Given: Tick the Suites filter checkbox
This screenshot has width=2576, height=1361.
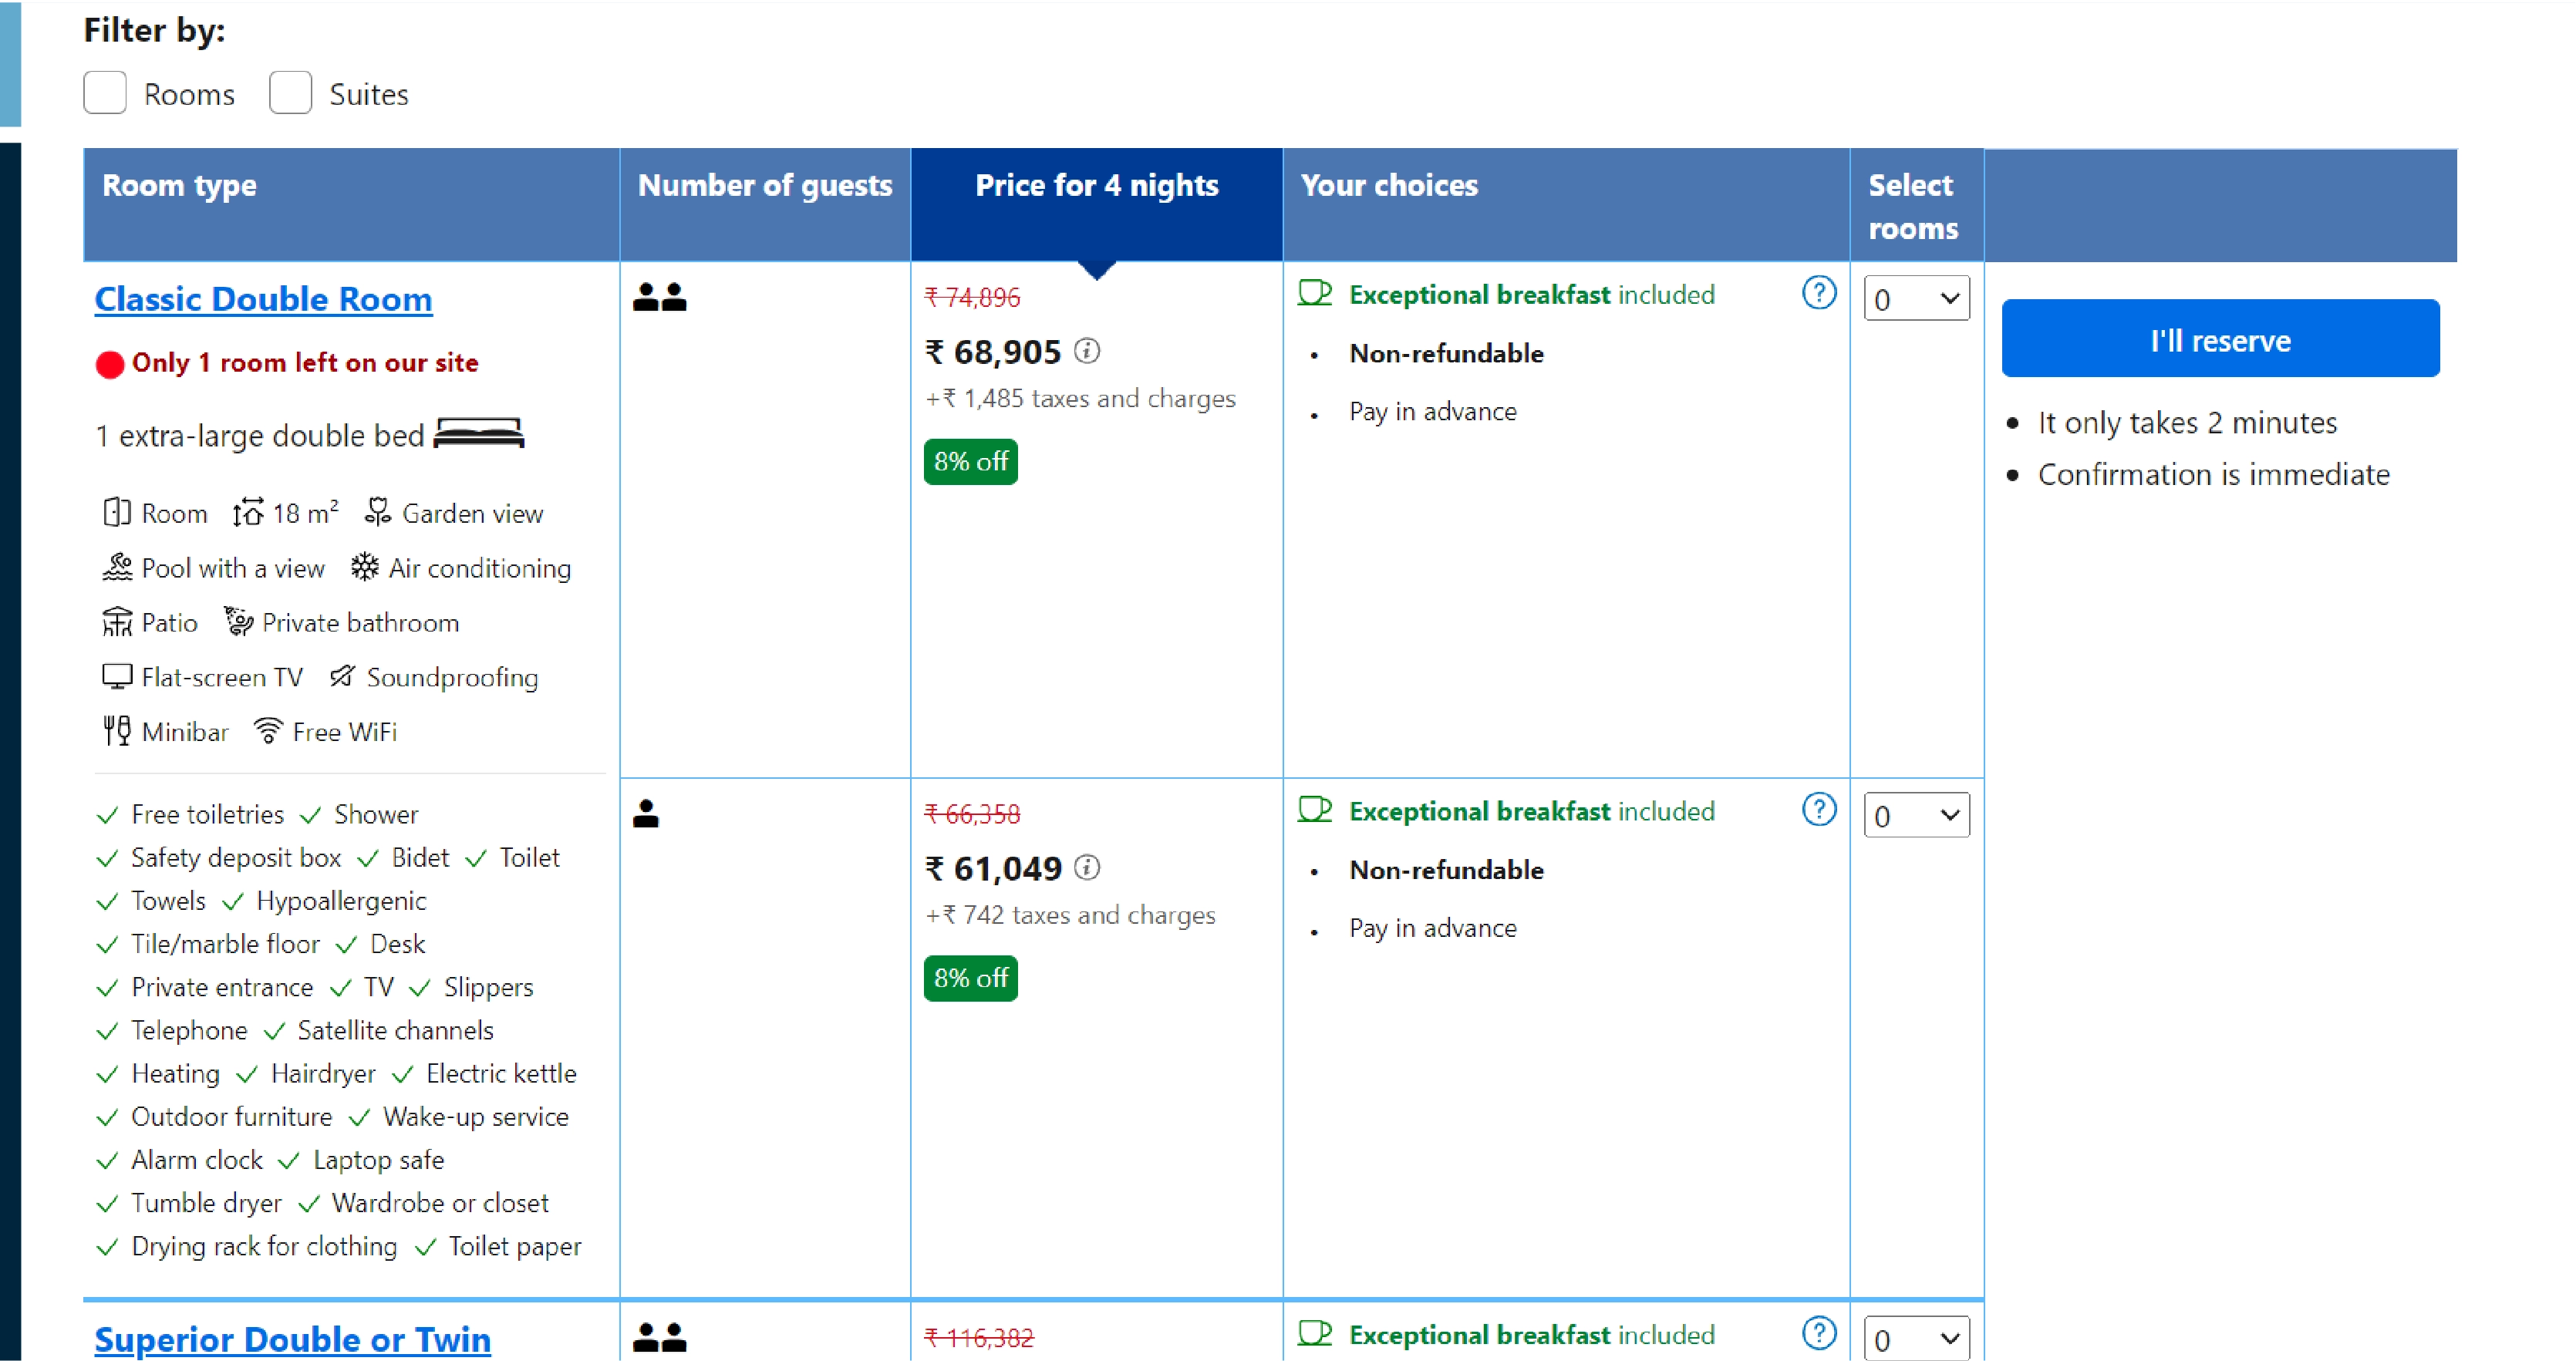Looking at the screenshot, I should tap(291, 93).
